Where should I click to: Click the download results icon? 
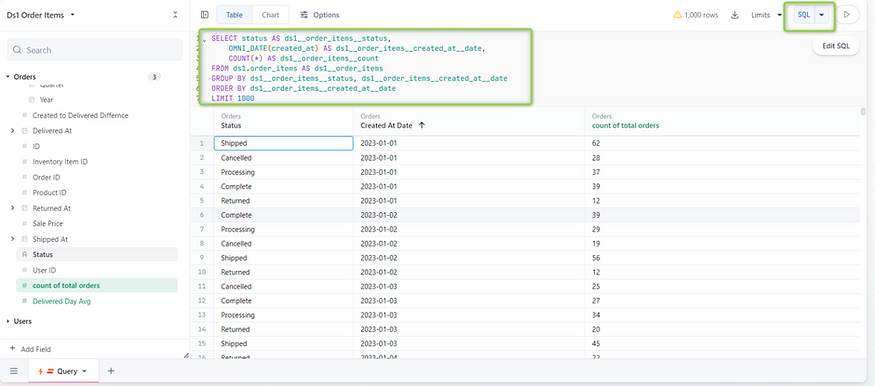[735, 15]
